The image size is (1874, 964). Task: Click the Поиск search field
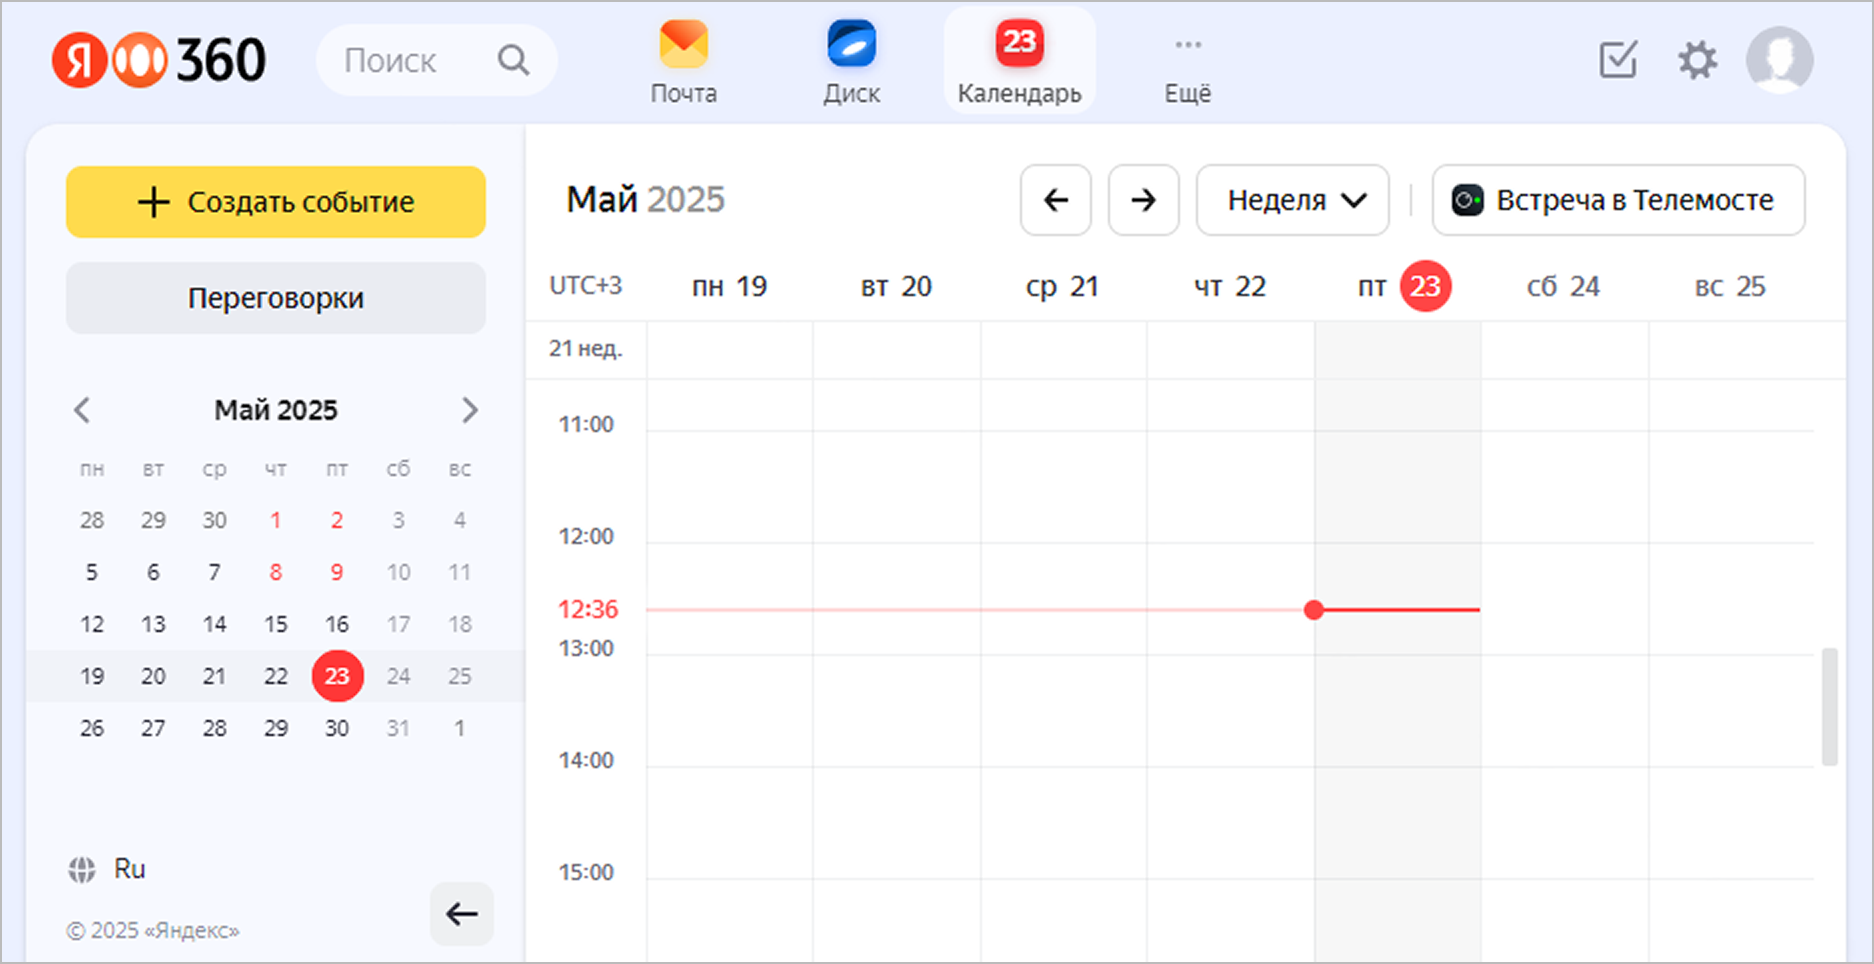(x=420, y=61)
